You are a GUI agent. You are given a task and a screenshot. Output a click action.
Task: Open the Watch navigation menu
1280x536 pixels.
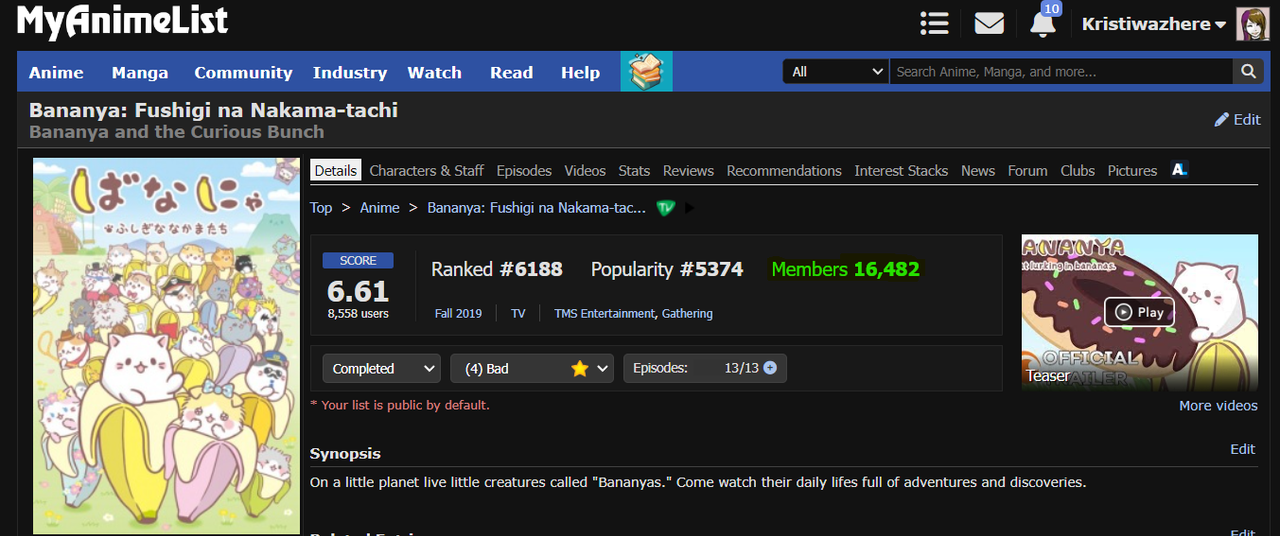(x=434, y=72)
